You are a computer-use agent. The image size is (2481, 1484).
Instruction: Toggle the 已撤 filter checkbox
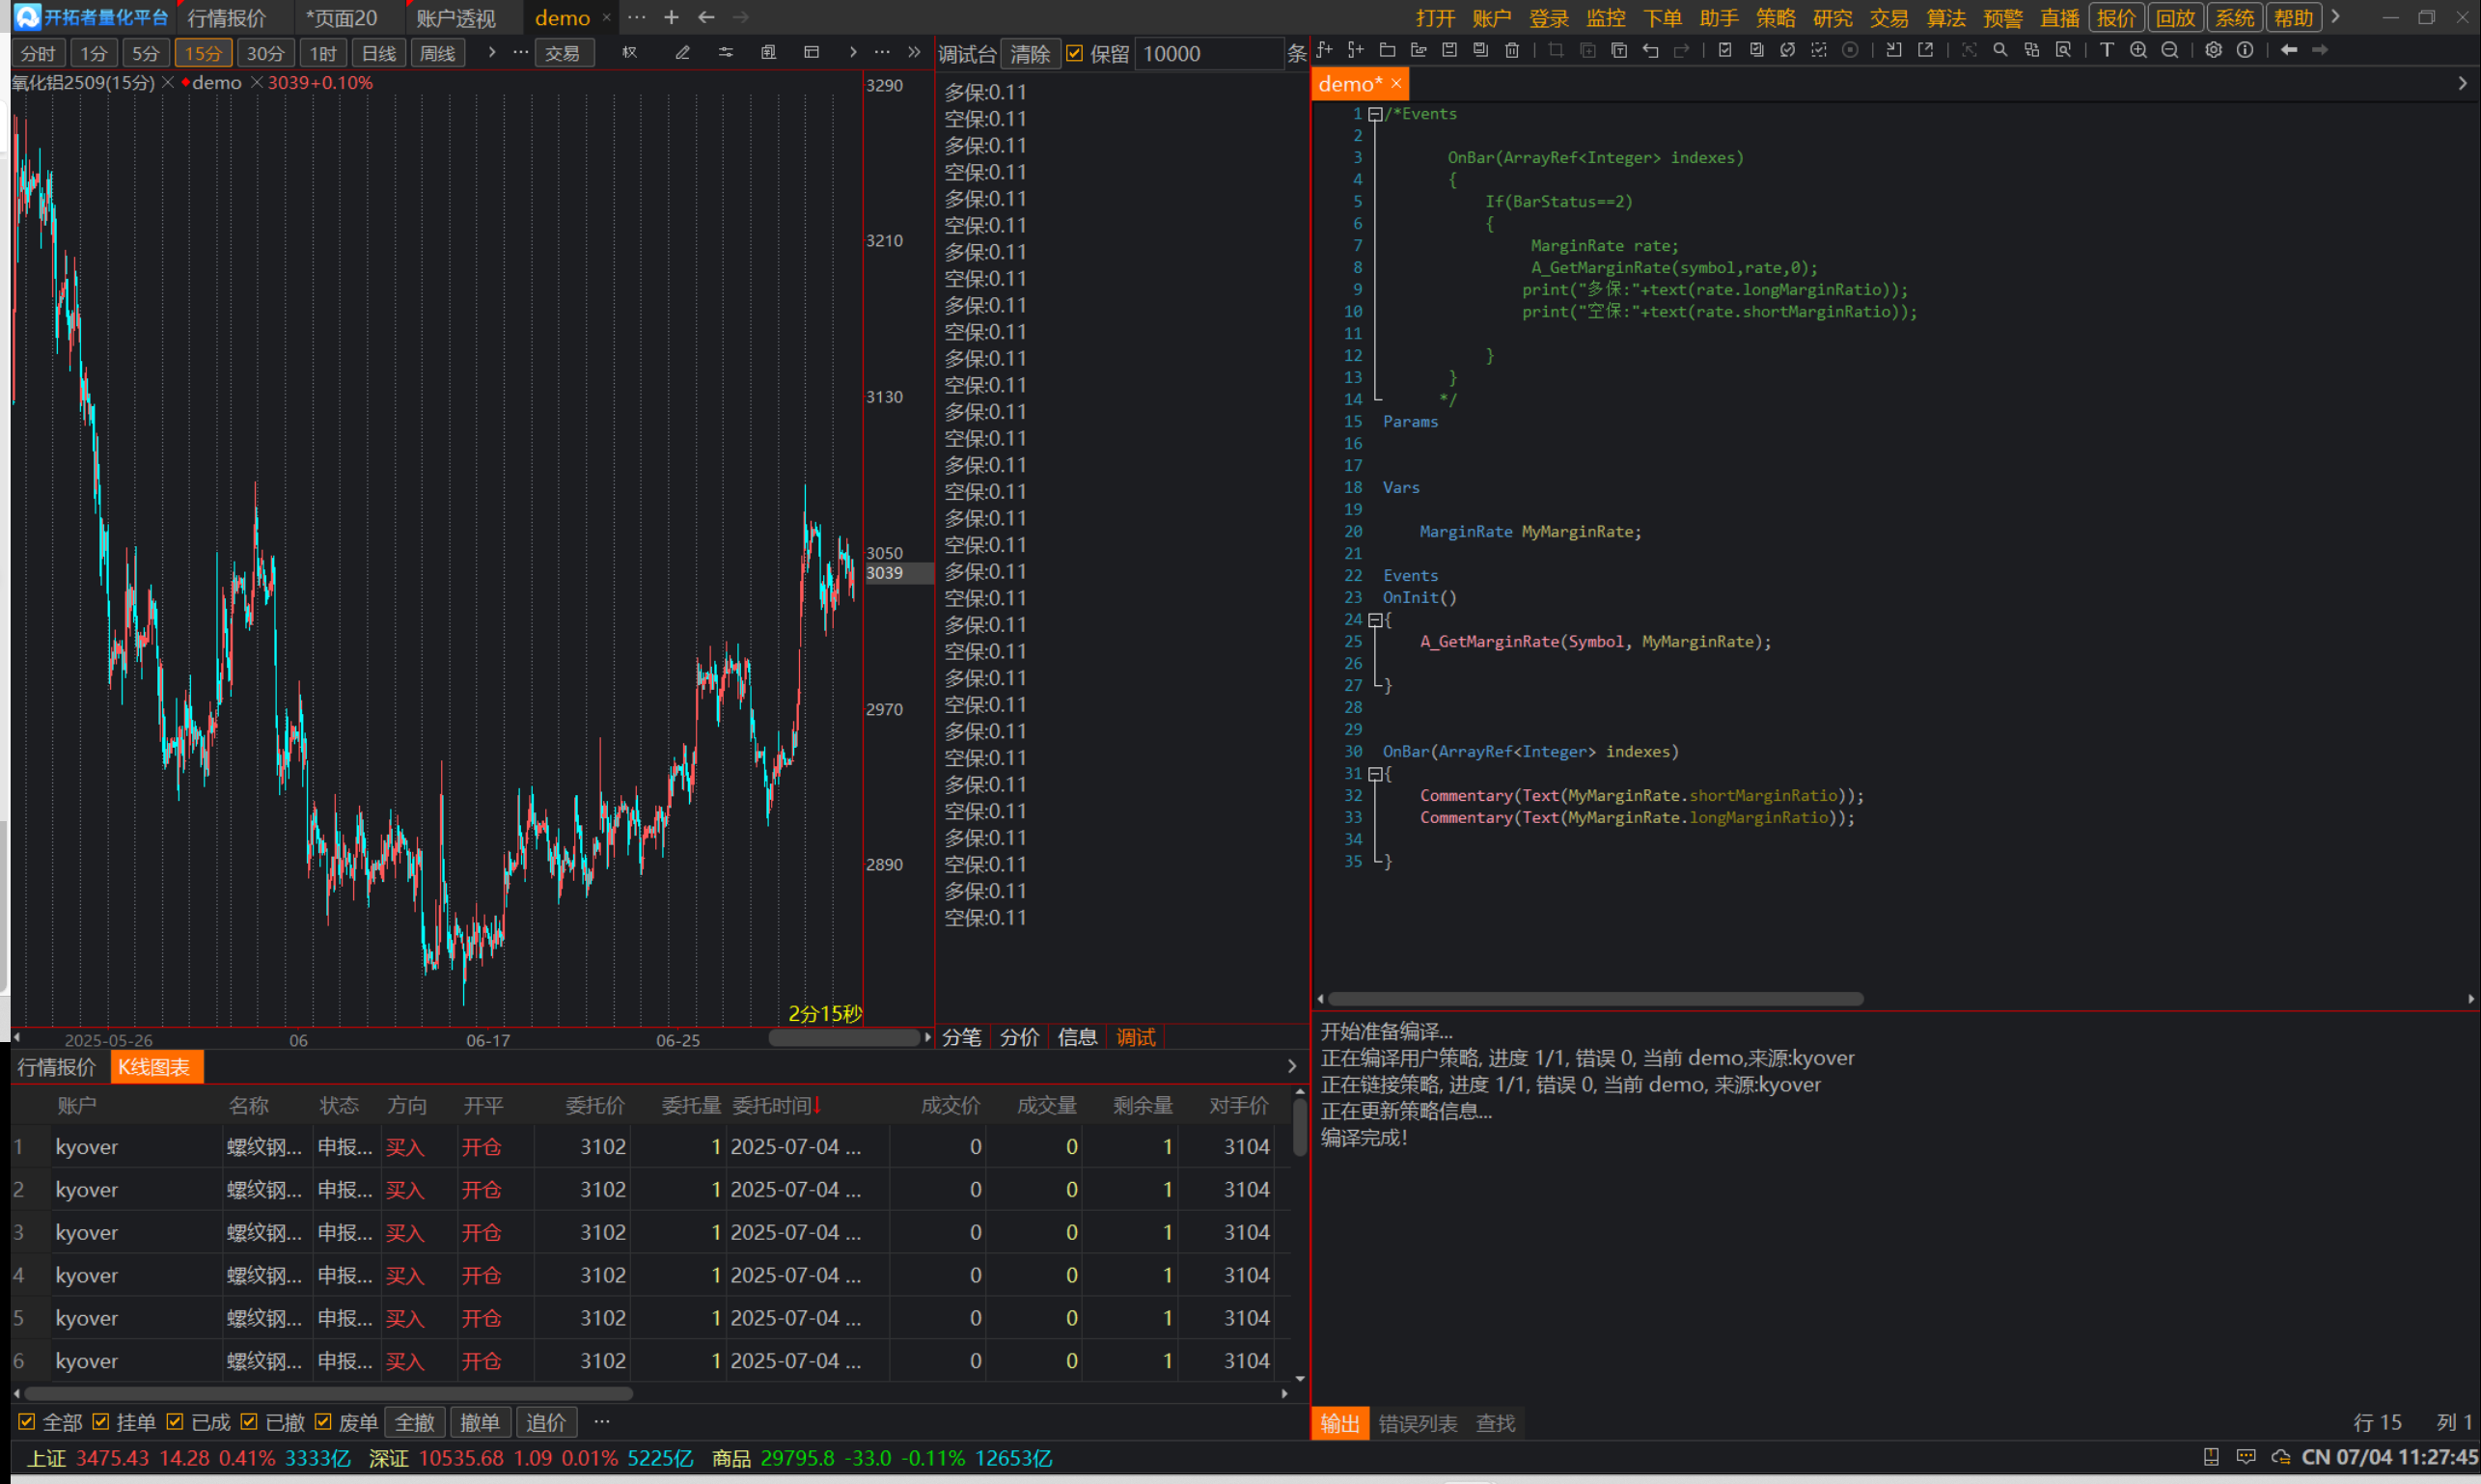(249, 1421)
